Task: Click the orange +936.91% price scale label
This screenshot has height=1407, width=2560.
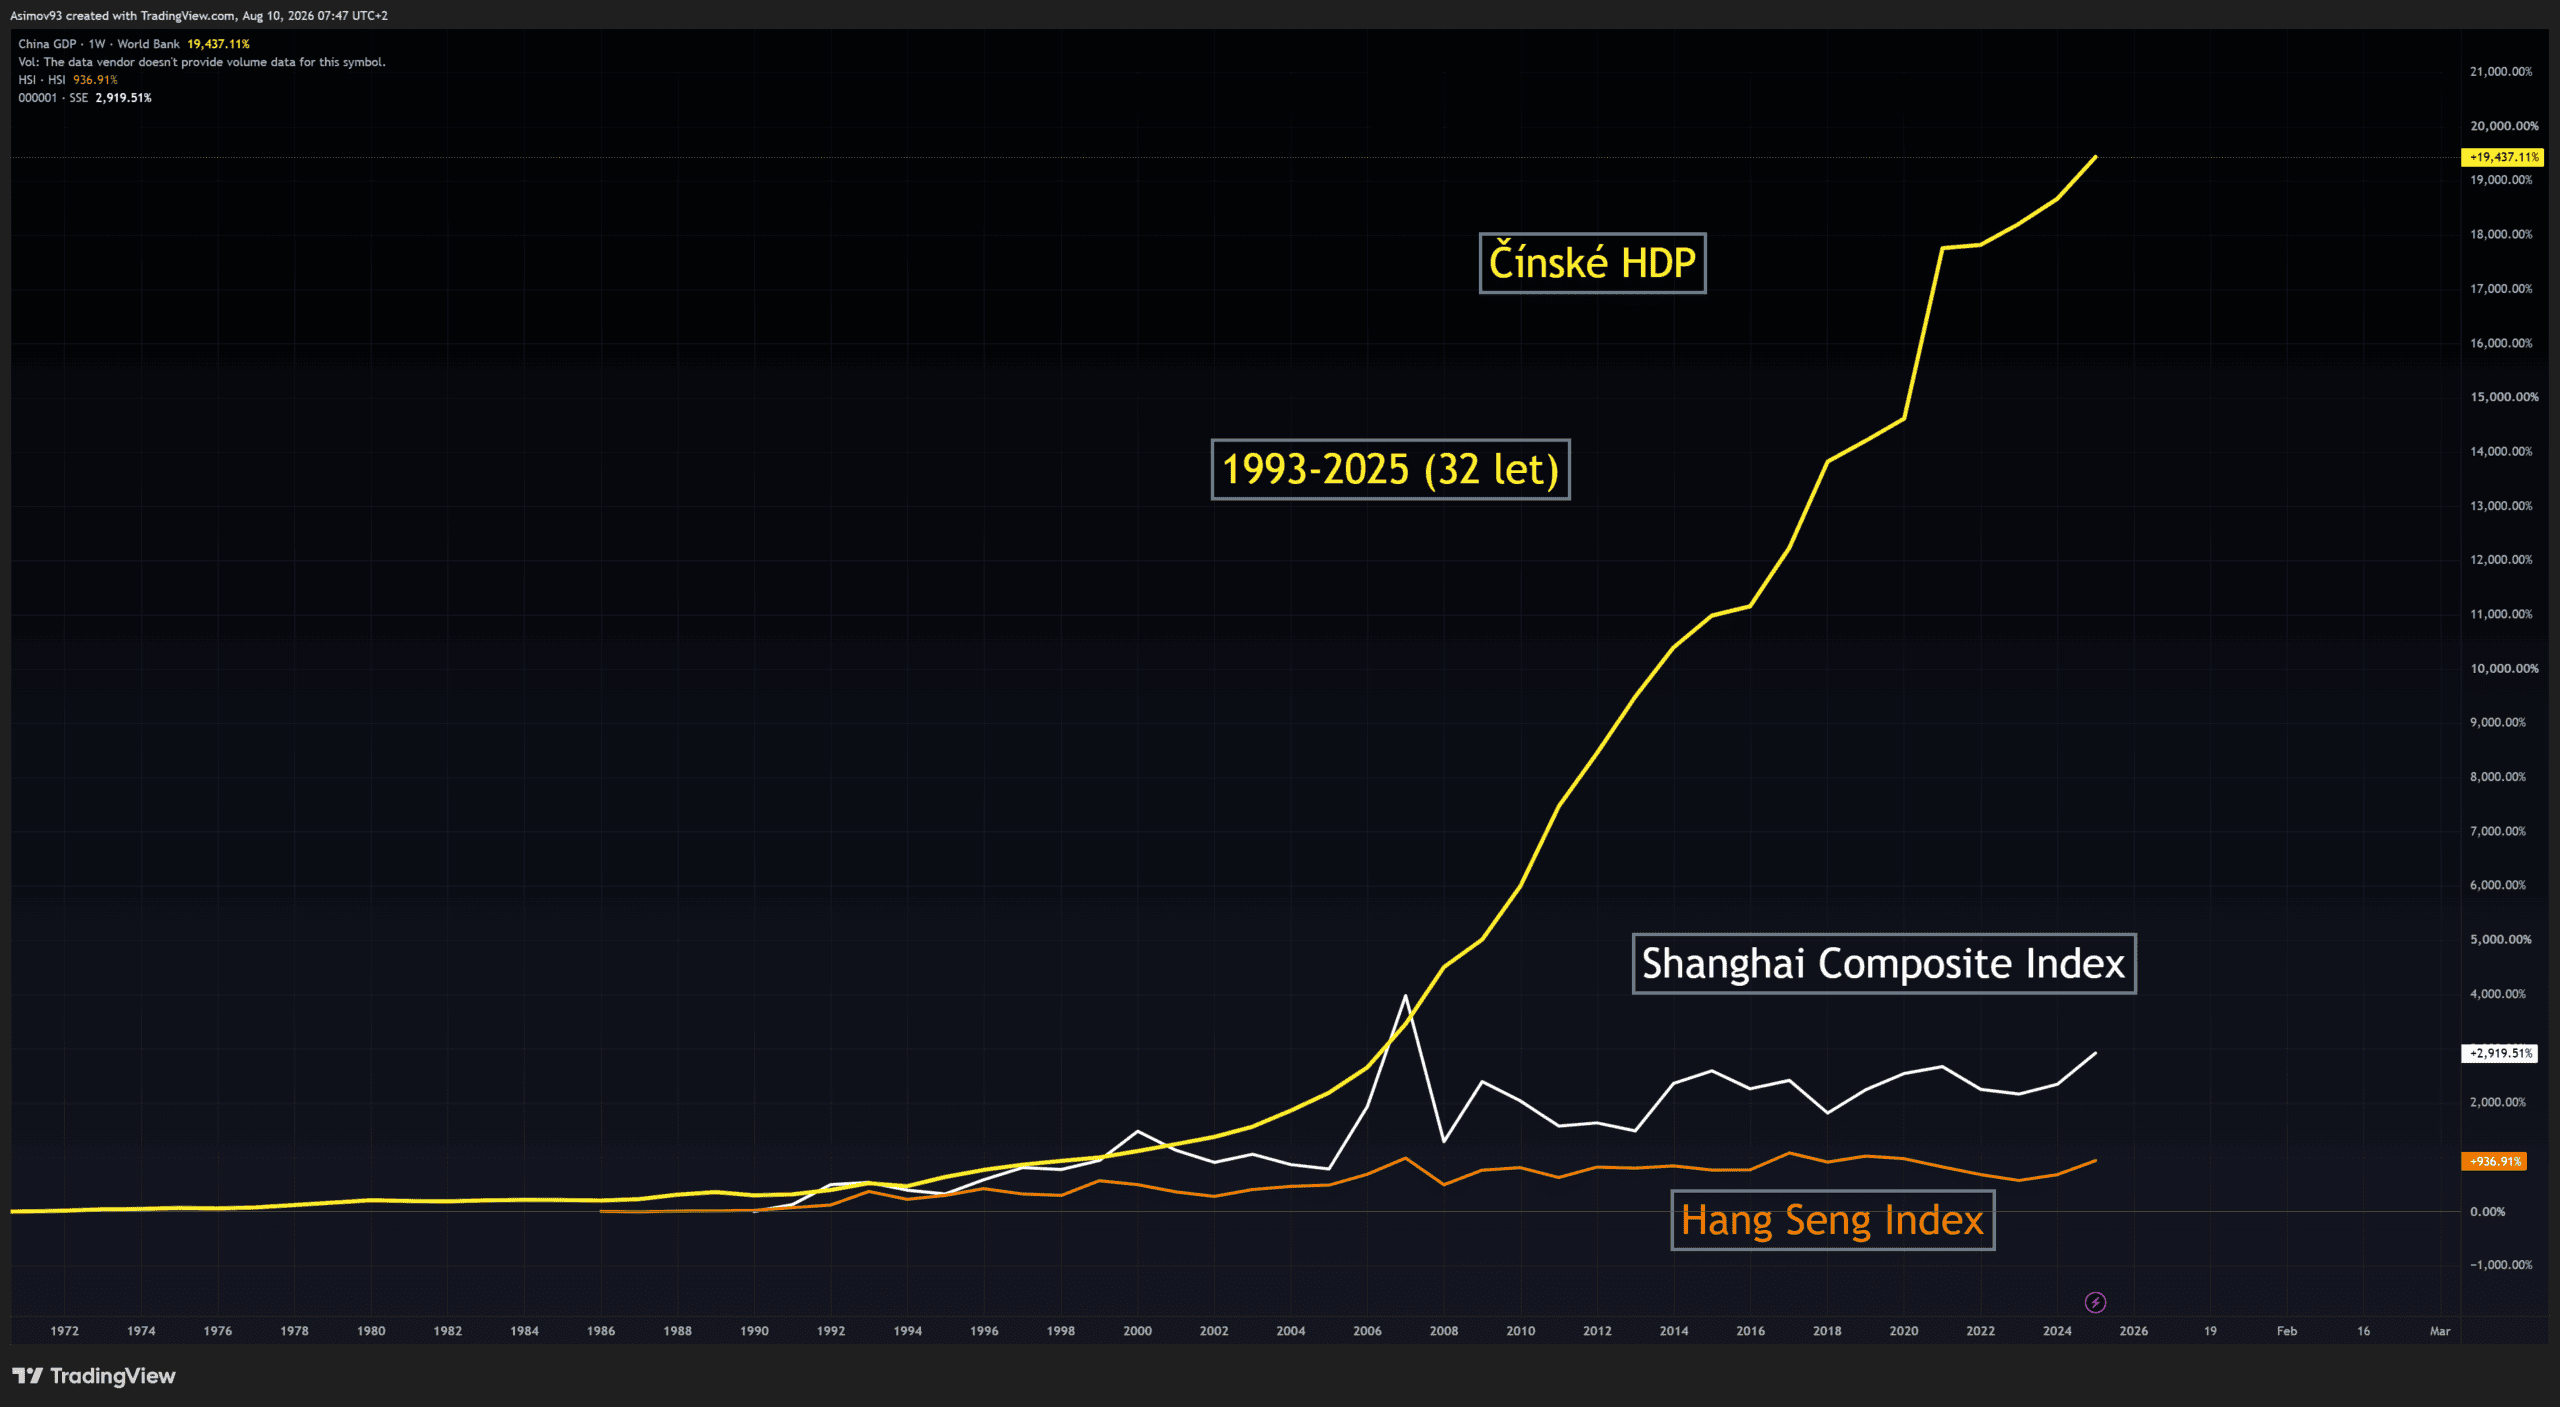Action: (x=2494, y=1161)
